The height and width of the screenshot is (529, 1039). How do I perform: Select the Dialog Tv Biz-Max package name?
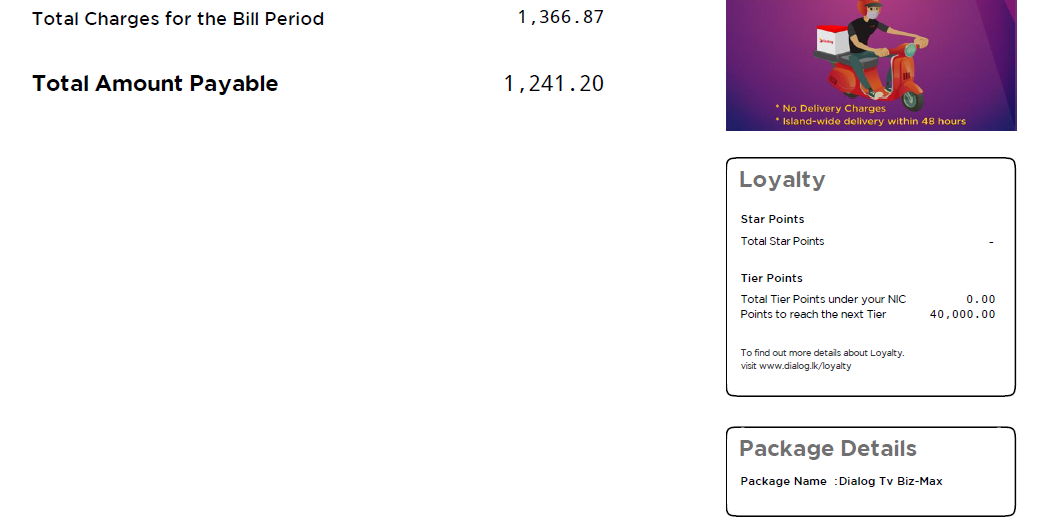click(891, 482)
